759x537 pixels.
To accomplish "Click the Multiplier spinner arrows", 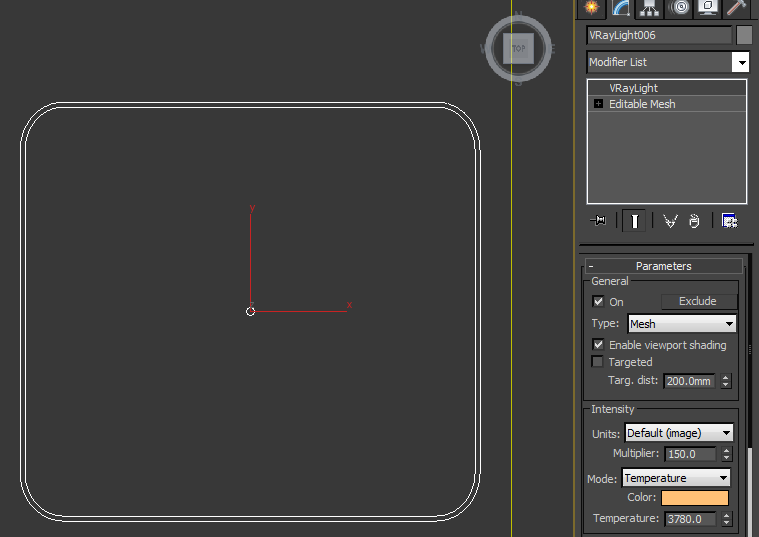I will pyautogui.click(x=726, y=454).
